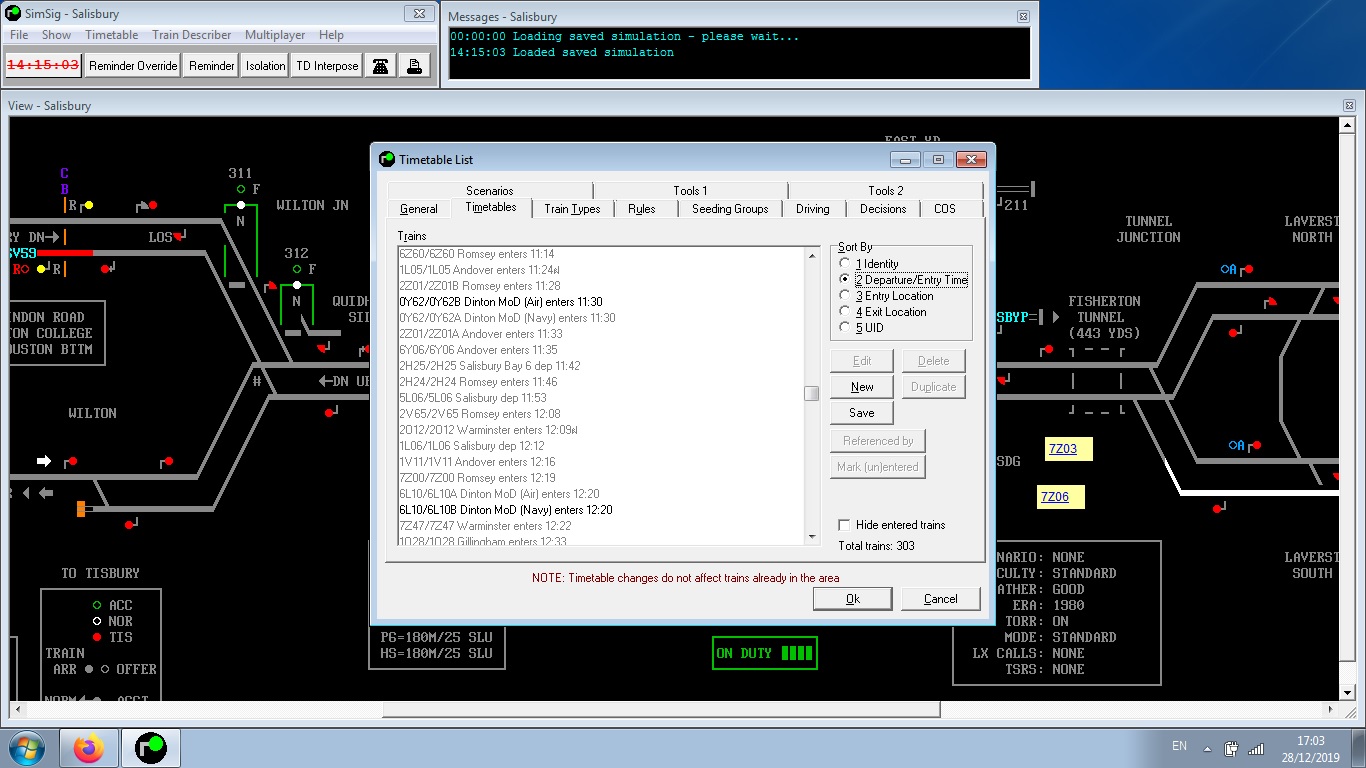Open the Windows Start menu
The width and height of the screenshot is (1366, 768).
27,748
